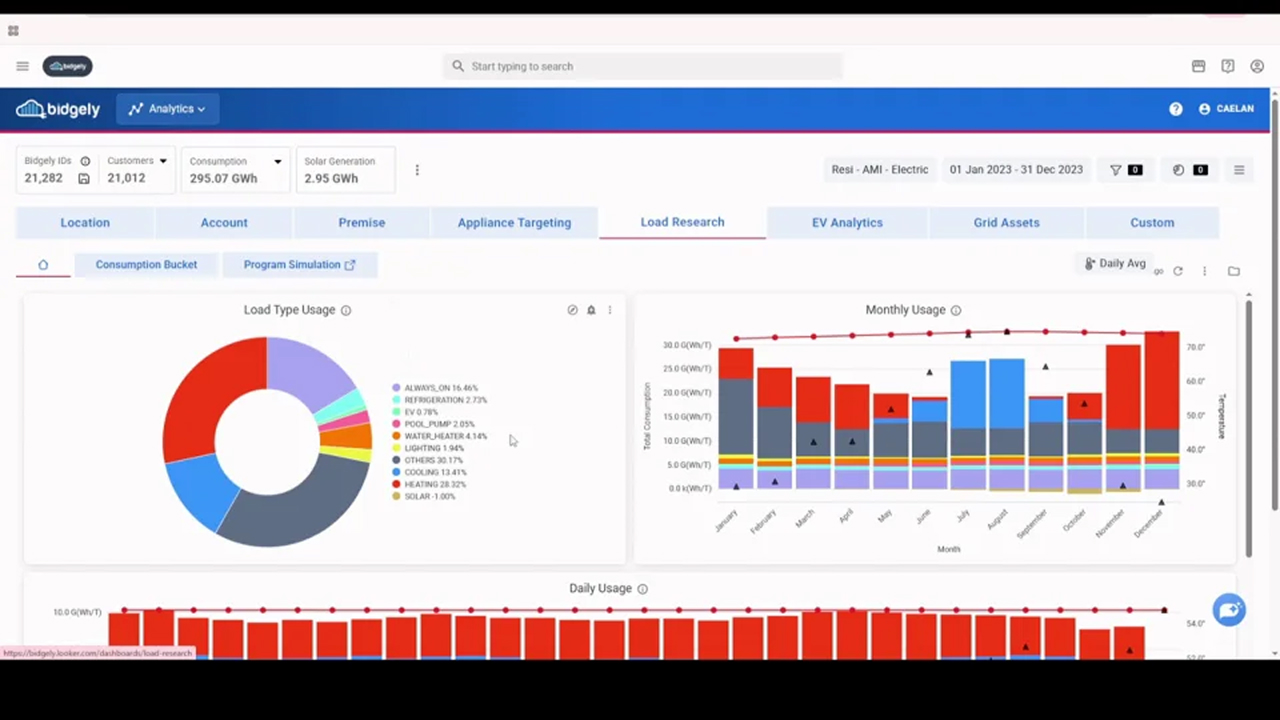
Task: Open the chat support bubble
Action: click(1229, 609)
